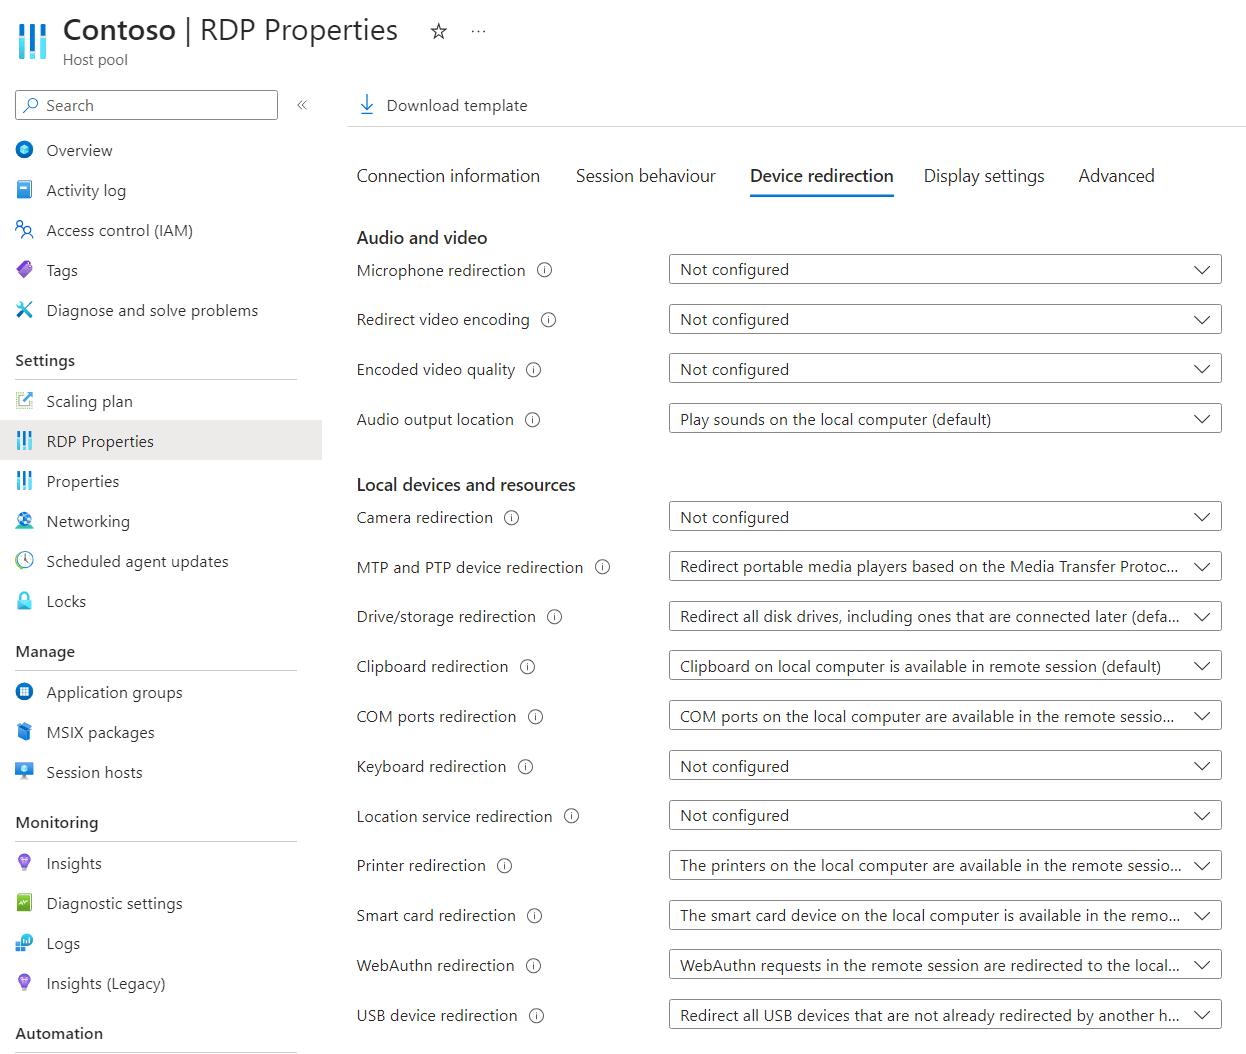Open the Overview page for Contoso

point(79,150)
